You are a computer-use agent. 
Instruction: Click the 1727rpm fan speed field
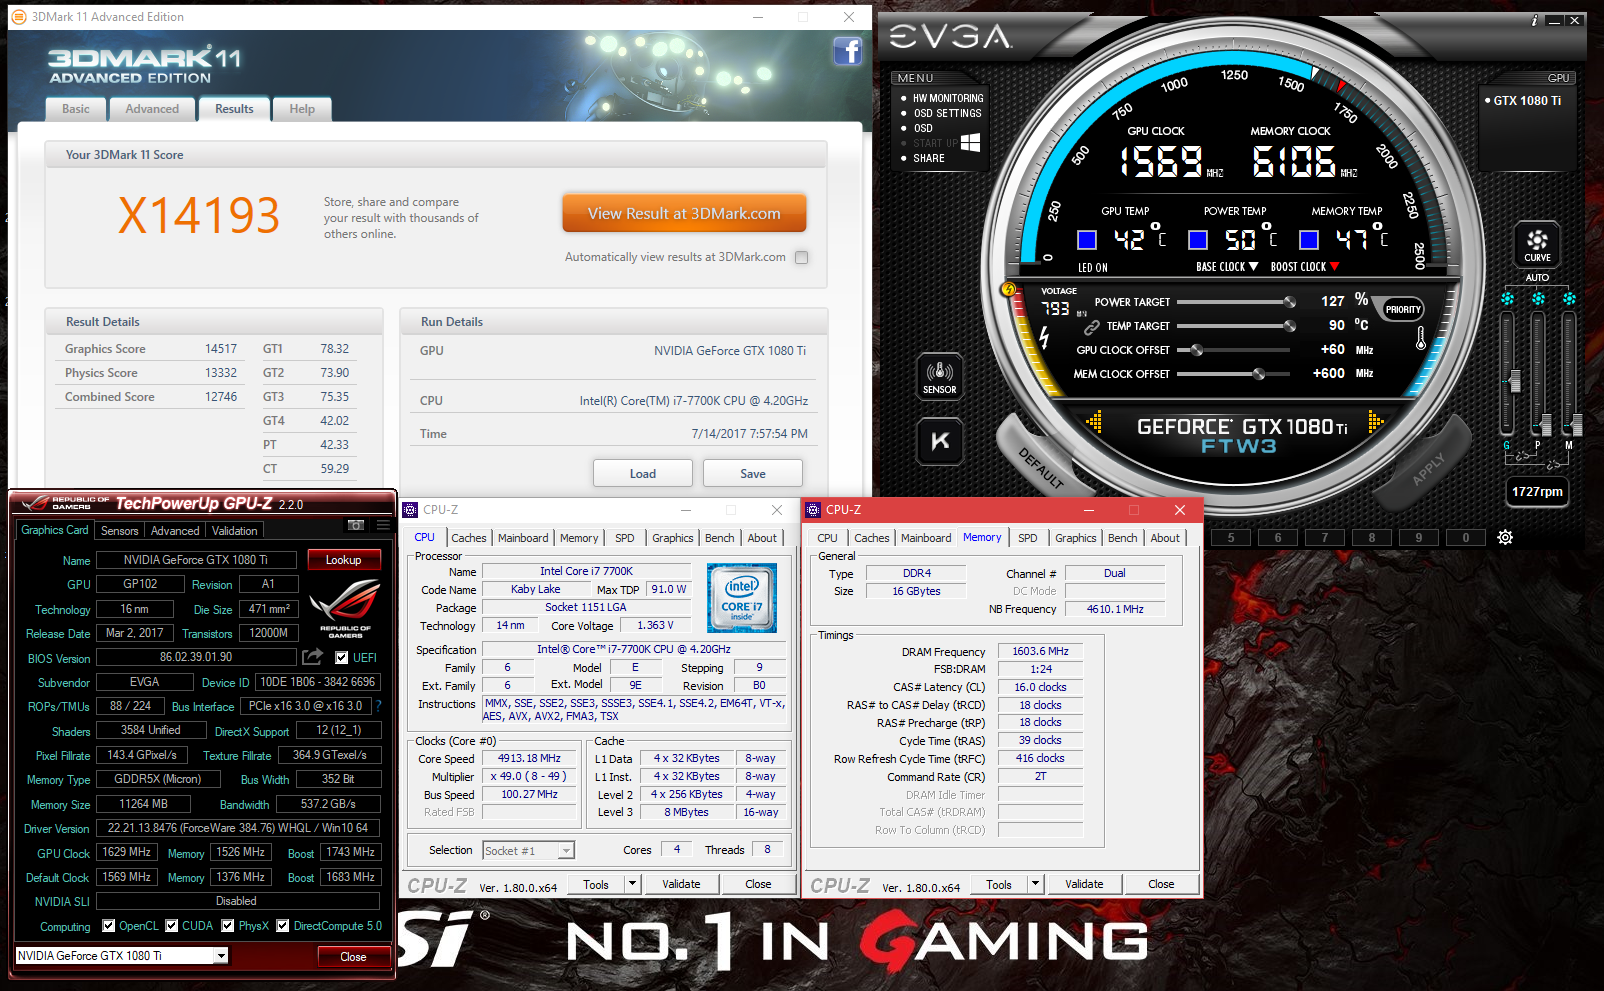pyautogui.click(x=1537, y=492)
